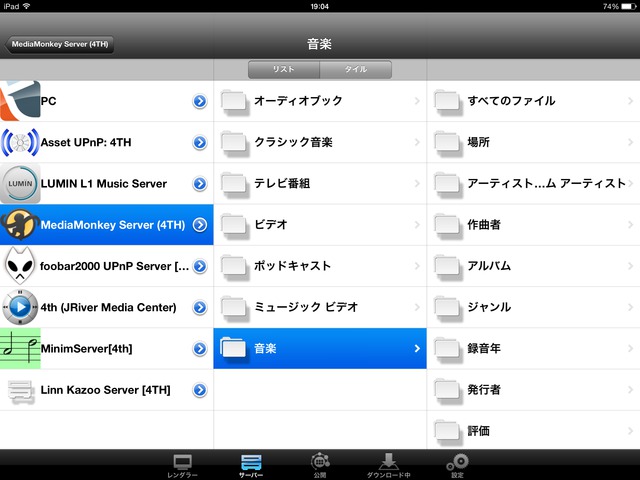Open the 設定 (Settings) tab
640x480 pixels.
(458, 465)
